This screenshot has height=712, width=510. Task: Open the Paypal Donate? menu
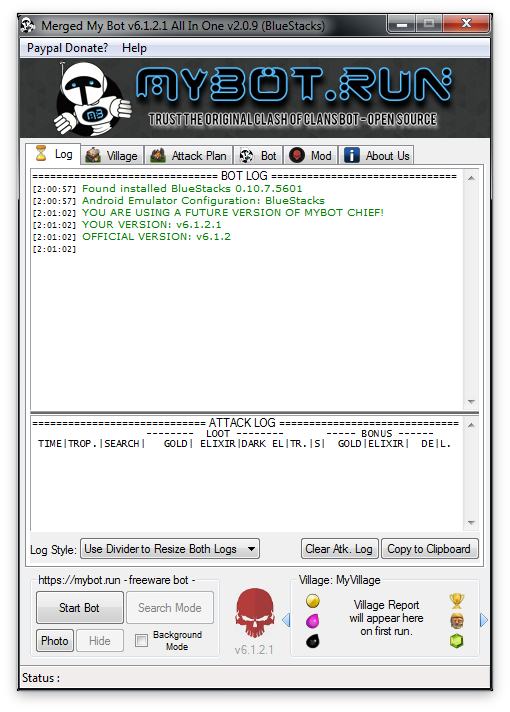67,48
